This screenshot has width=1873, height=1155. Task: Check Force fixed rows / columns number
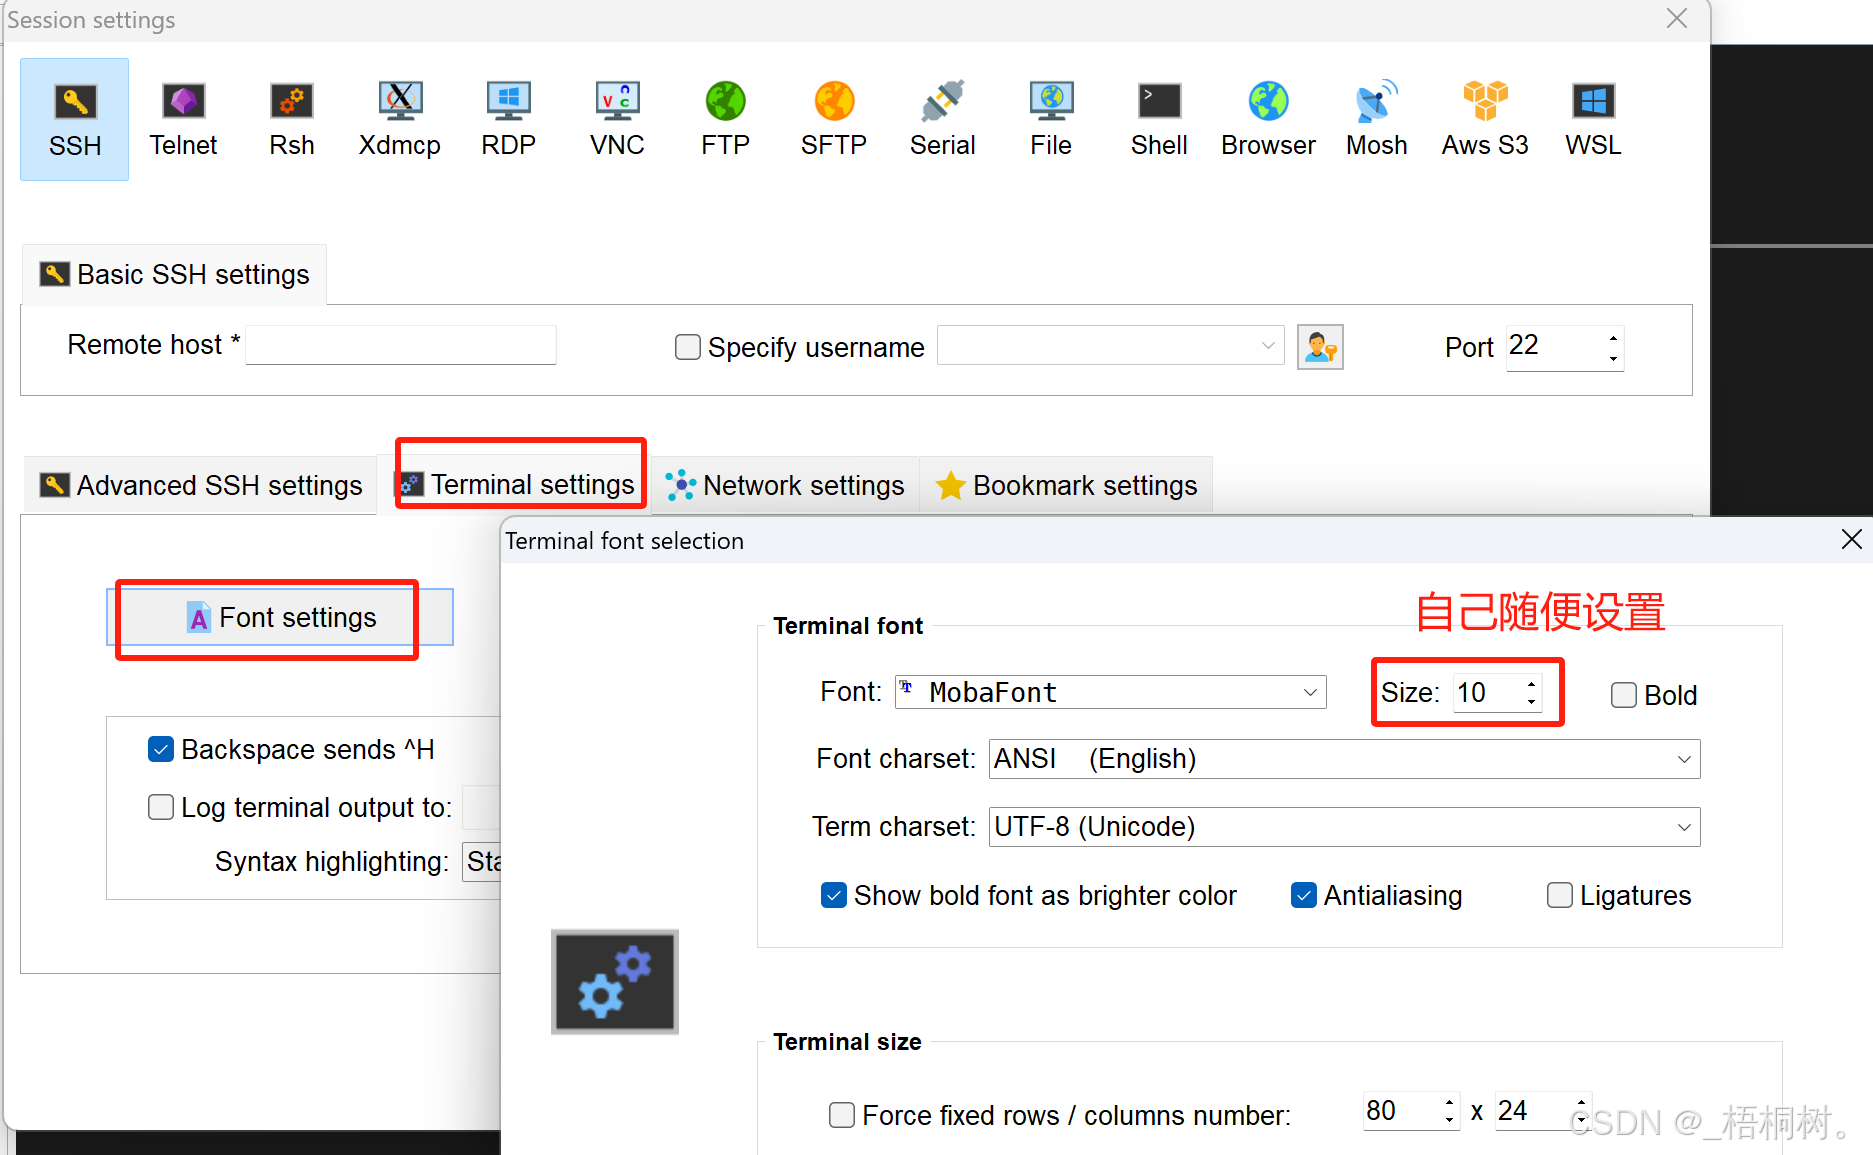click(842, 1115)
